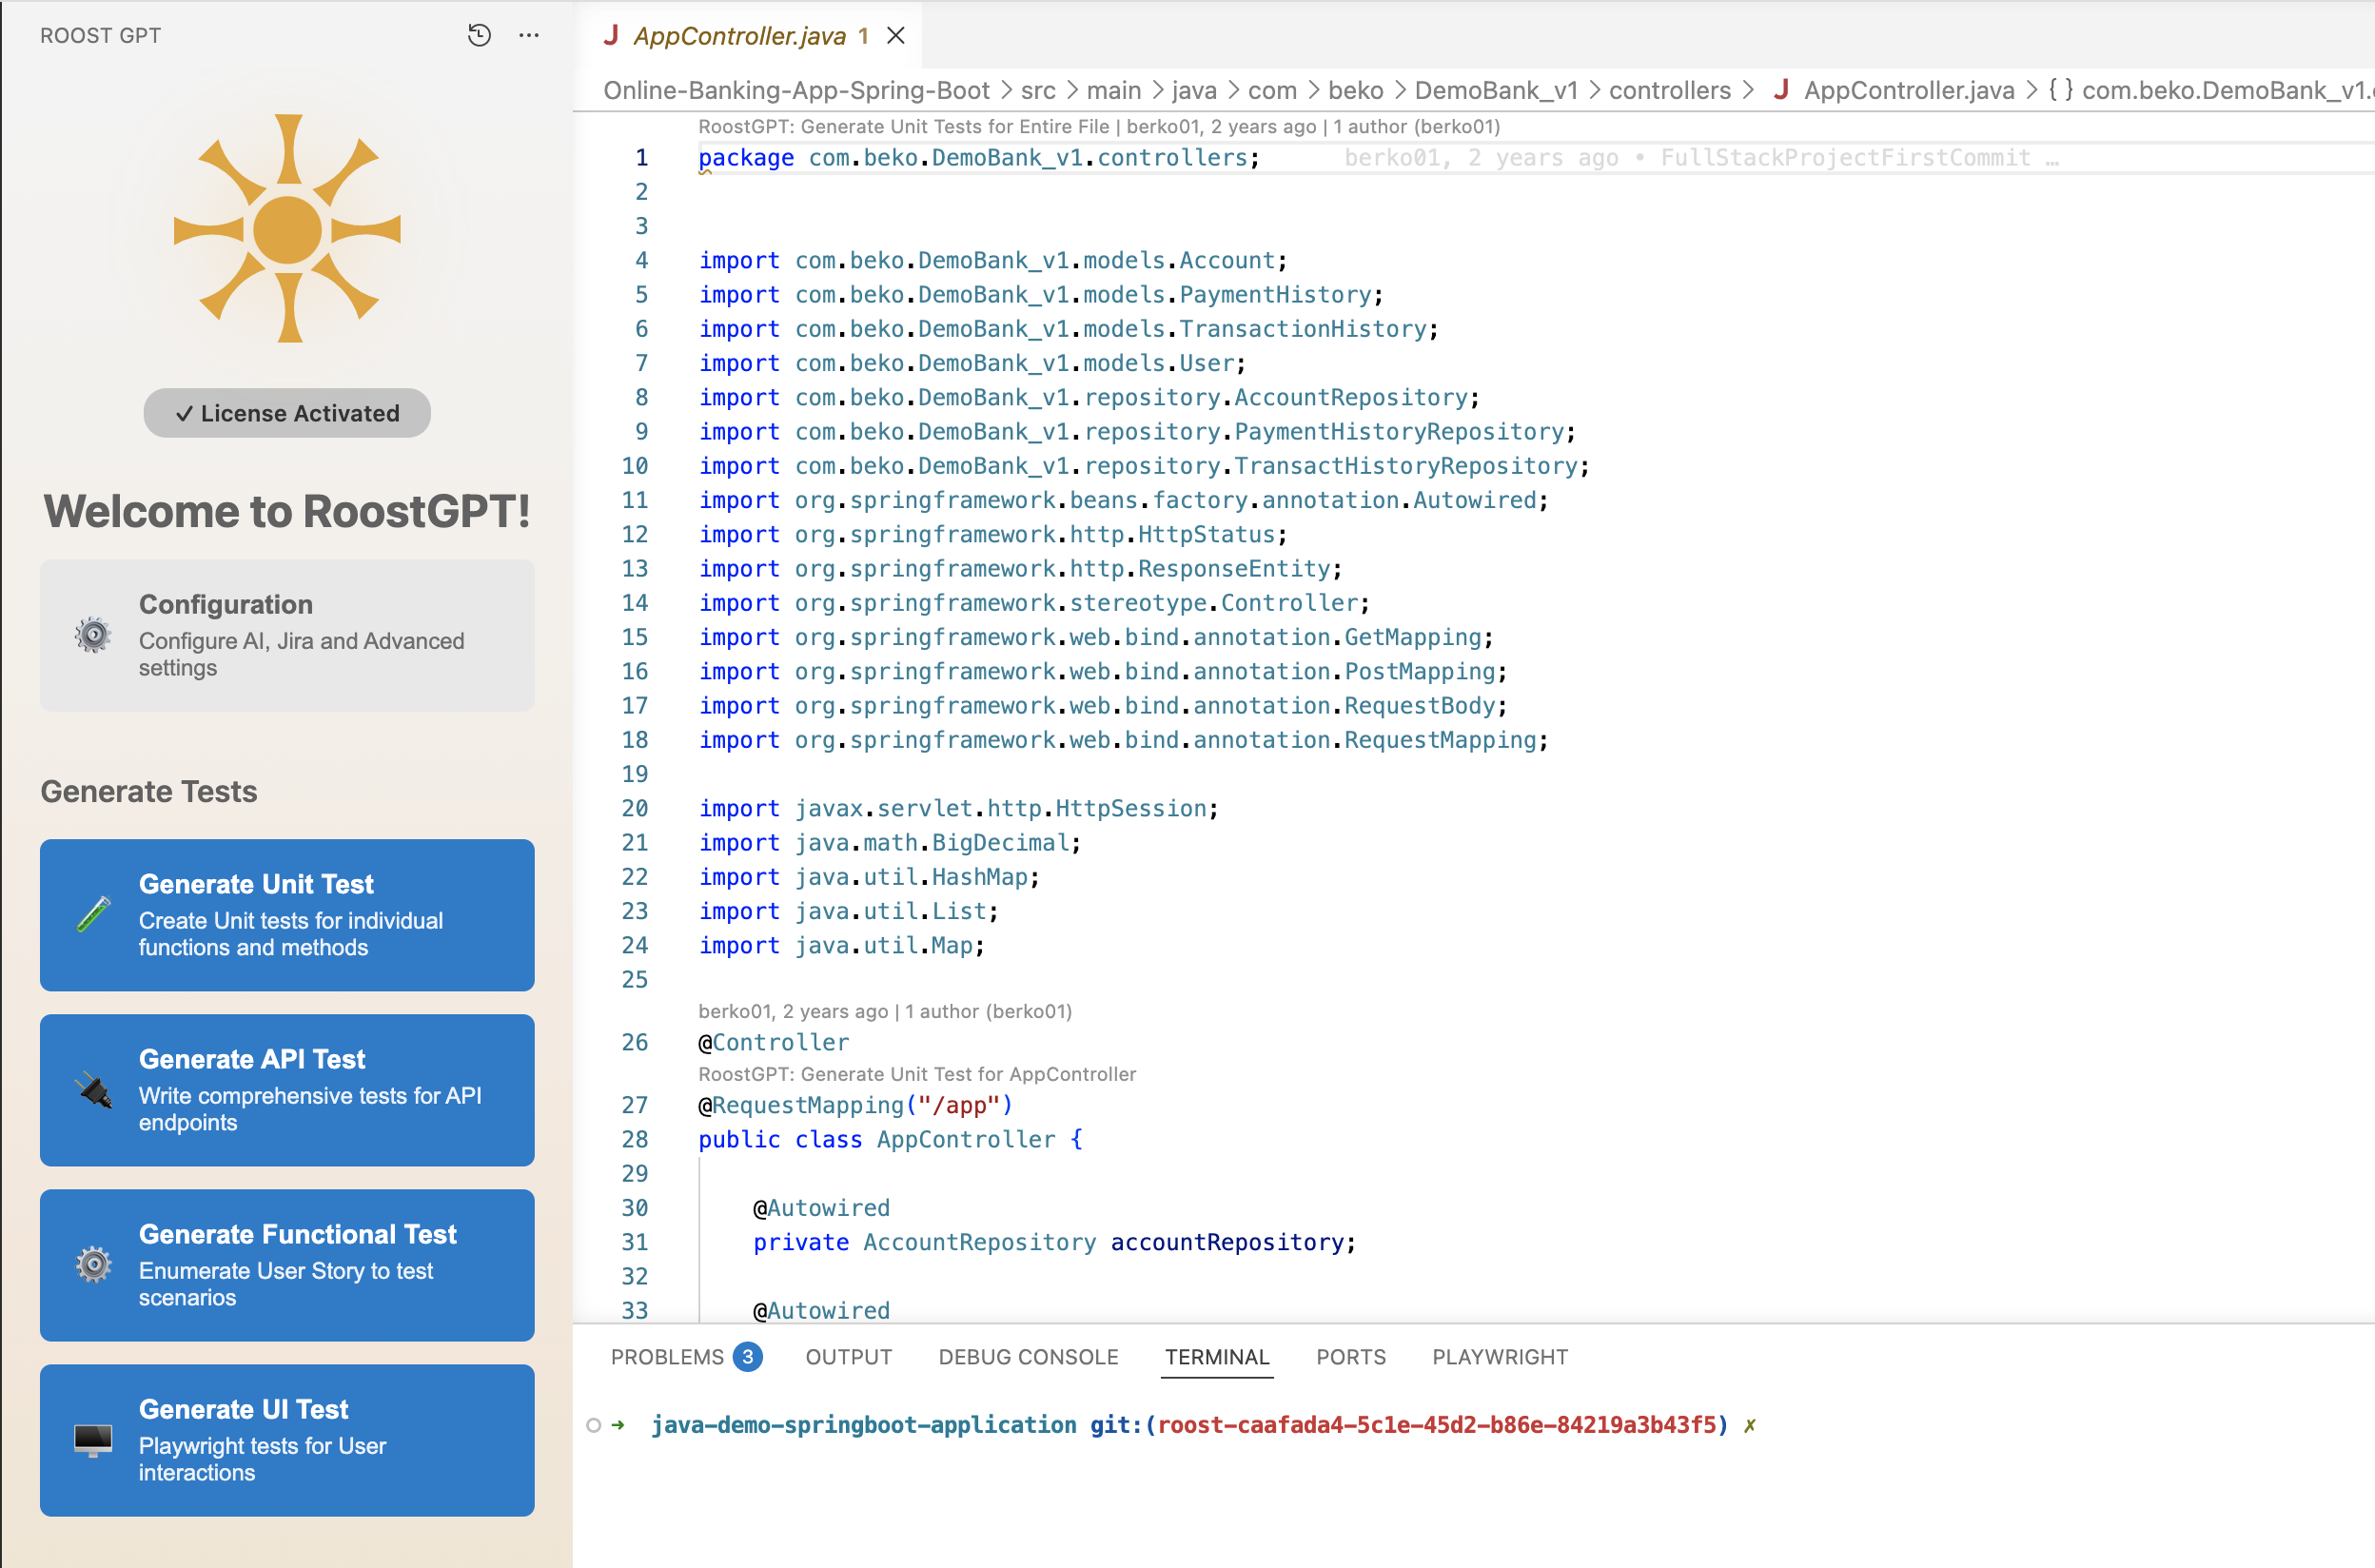Expand the terminal command circle indicator
This screenshot has width=2375, height=1568.
[594, 1424]
